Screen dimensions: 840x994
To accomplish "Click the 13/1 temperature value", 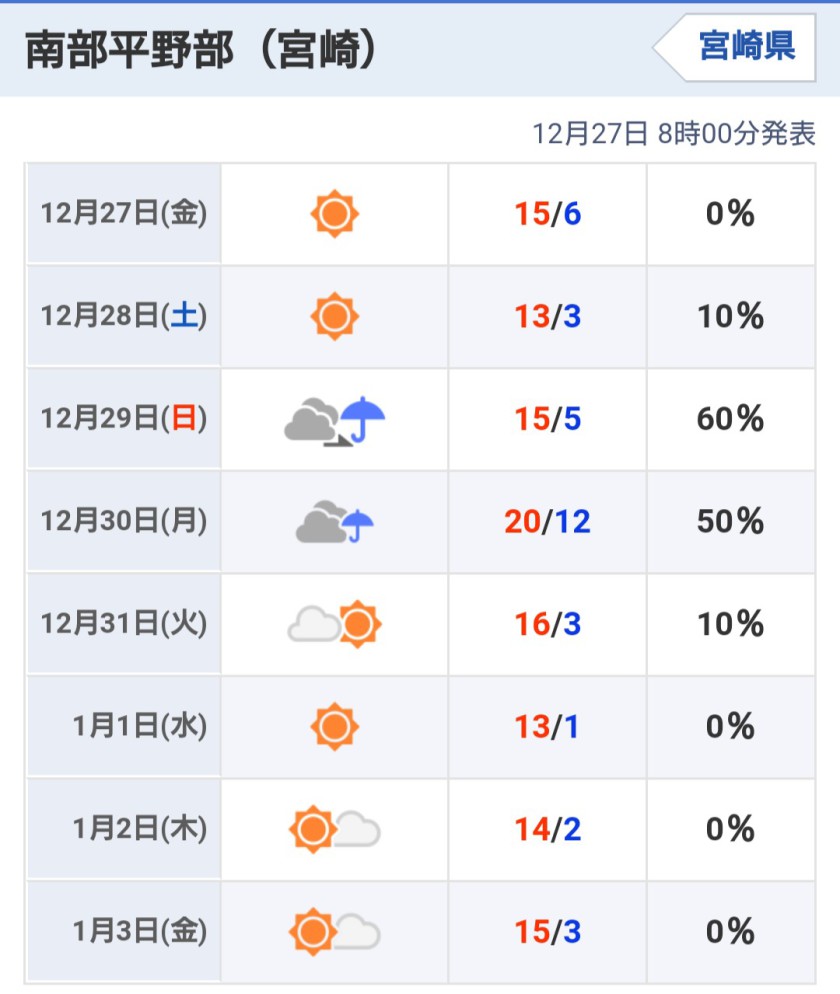I will coord(547,726).
